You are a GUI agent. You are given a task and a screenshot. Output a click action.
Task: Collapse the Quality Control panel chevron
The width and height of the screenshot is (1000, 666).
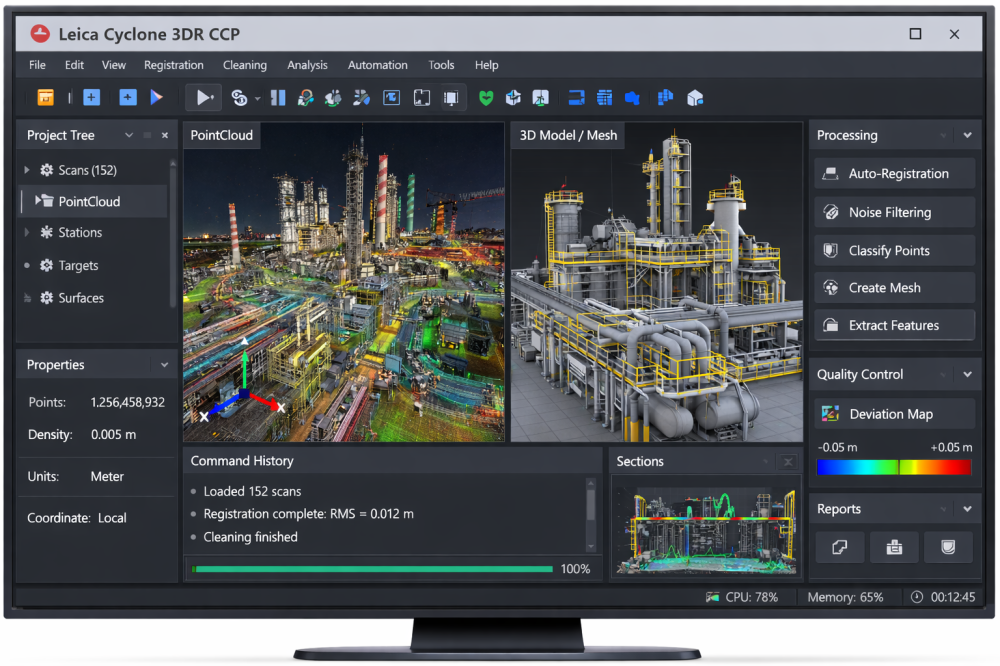[x=967, y=374]
